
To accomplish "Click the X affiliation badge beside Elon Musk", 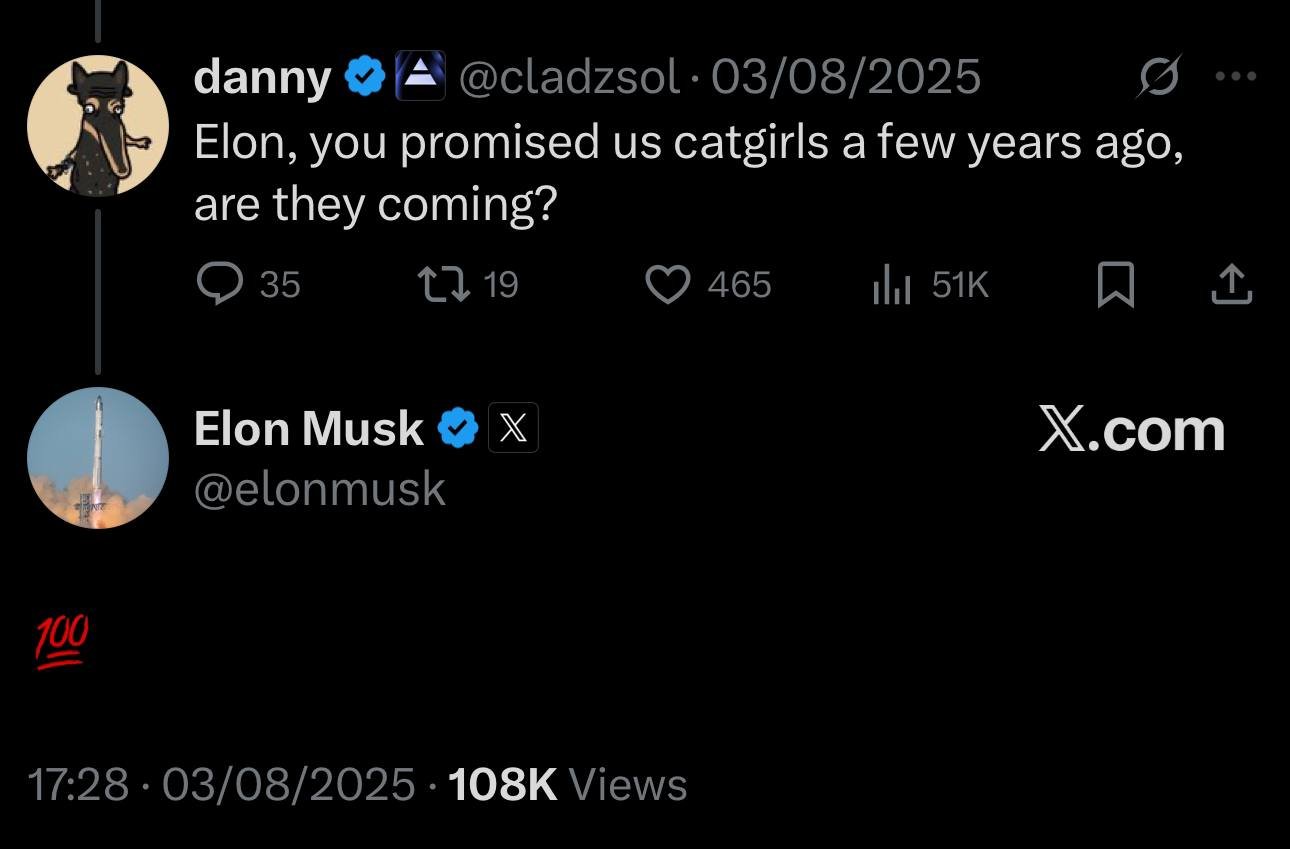I will pyautogui.click(x=513, y=428).
